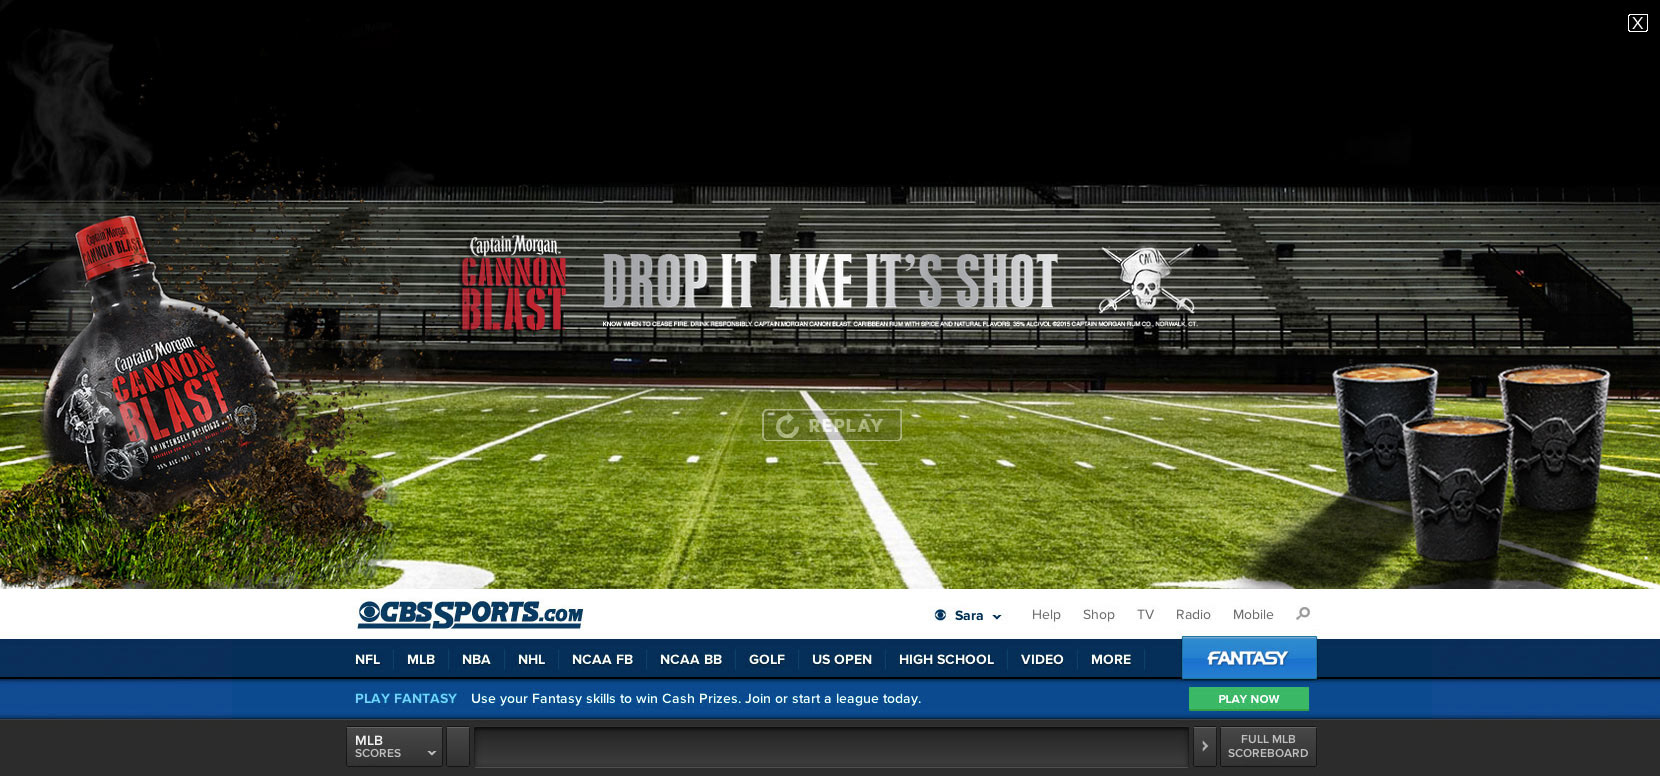Open the MLB Scores dropdown

tap(395, 747)
